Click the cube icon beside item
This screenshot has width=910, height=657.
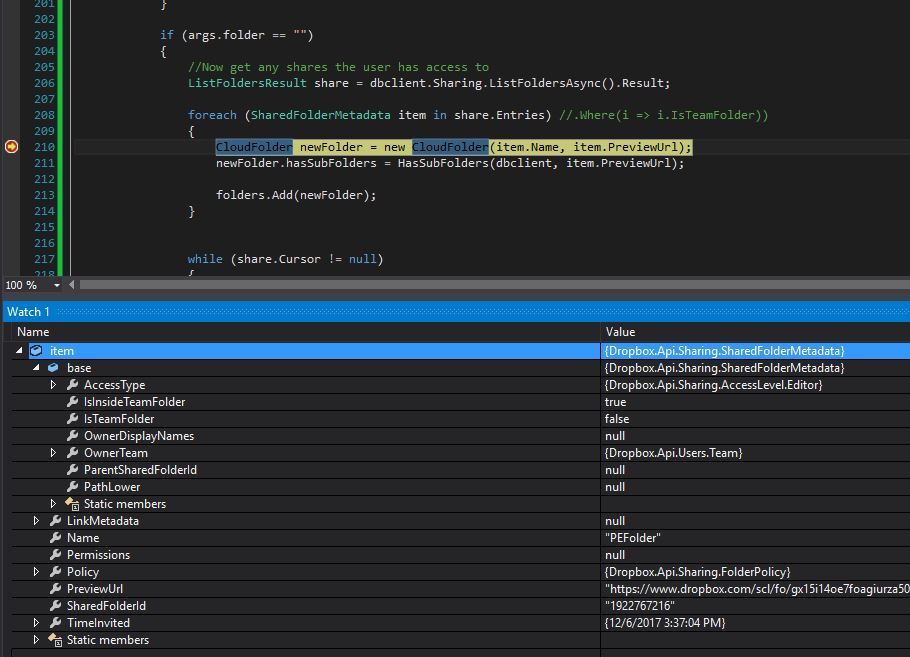coord(37,351)
